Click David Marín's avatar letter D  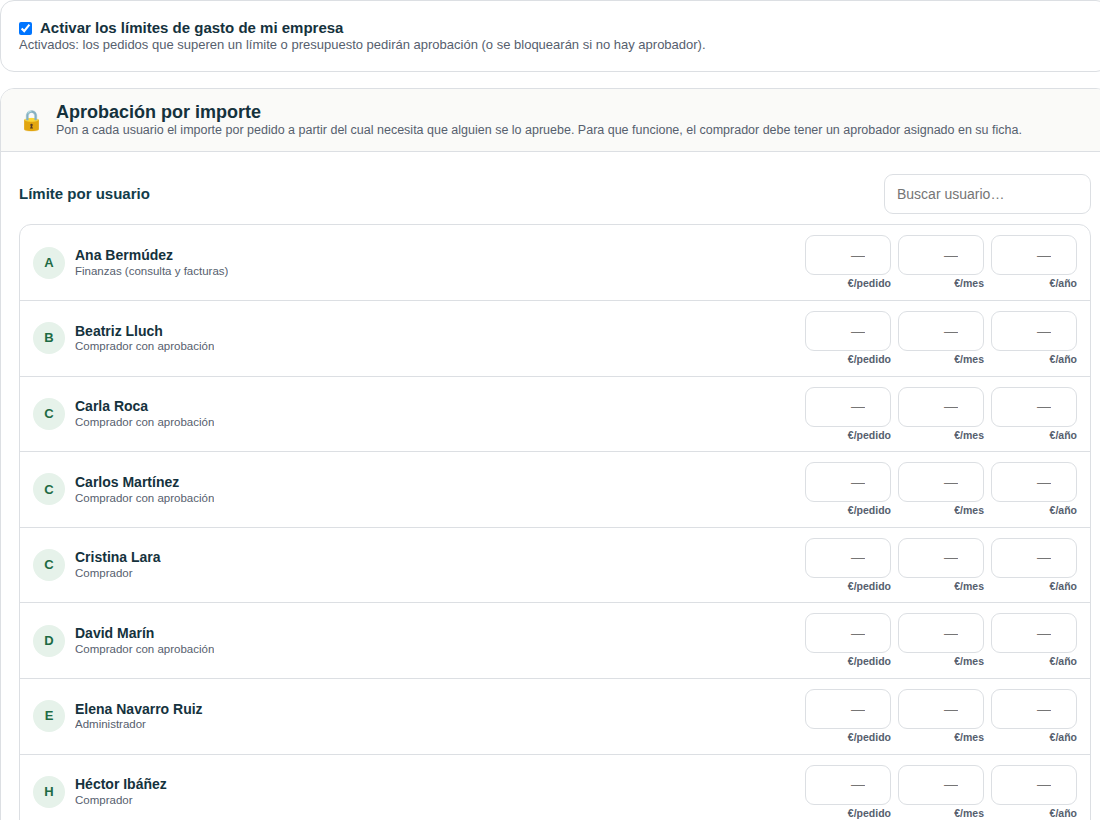pyautogui.click(x=49, y=640)
